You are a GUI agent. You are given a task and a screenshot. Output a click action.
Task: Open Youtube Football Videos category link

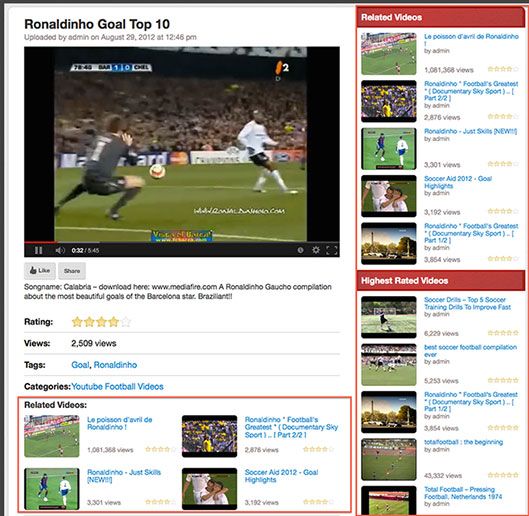(x=117, y=386)
